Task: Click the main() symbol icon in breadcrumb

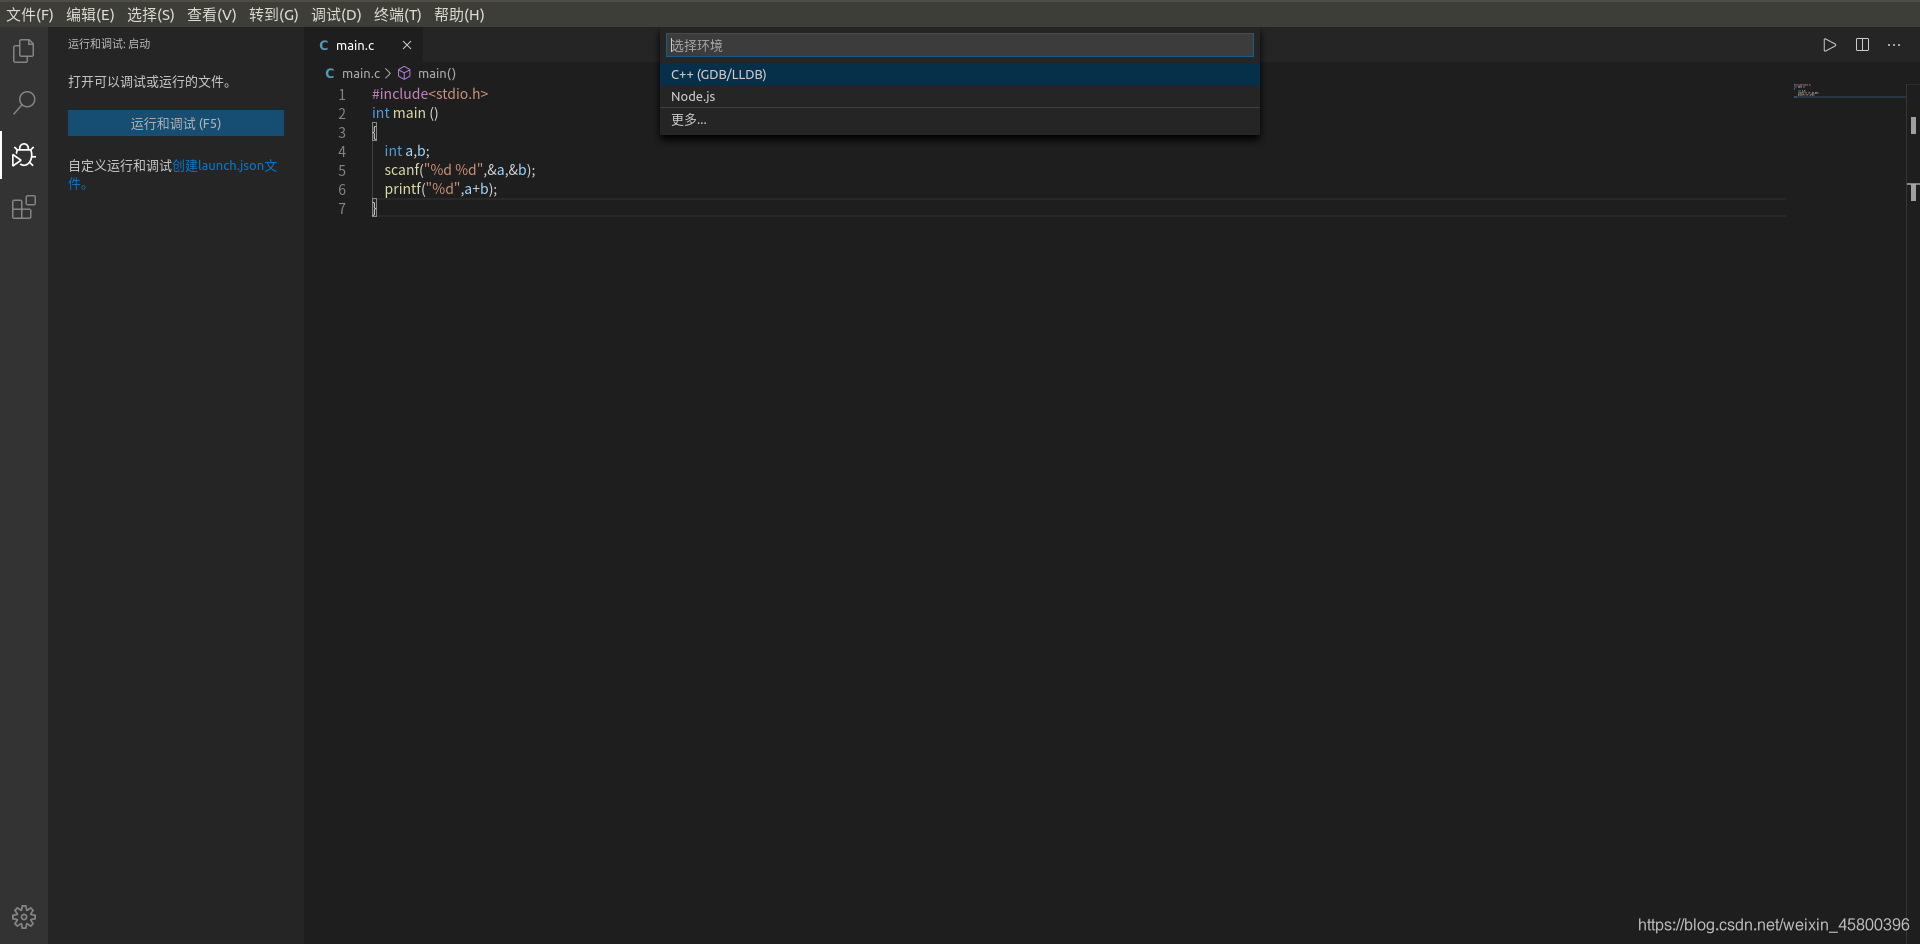Action: pos(404,73)
